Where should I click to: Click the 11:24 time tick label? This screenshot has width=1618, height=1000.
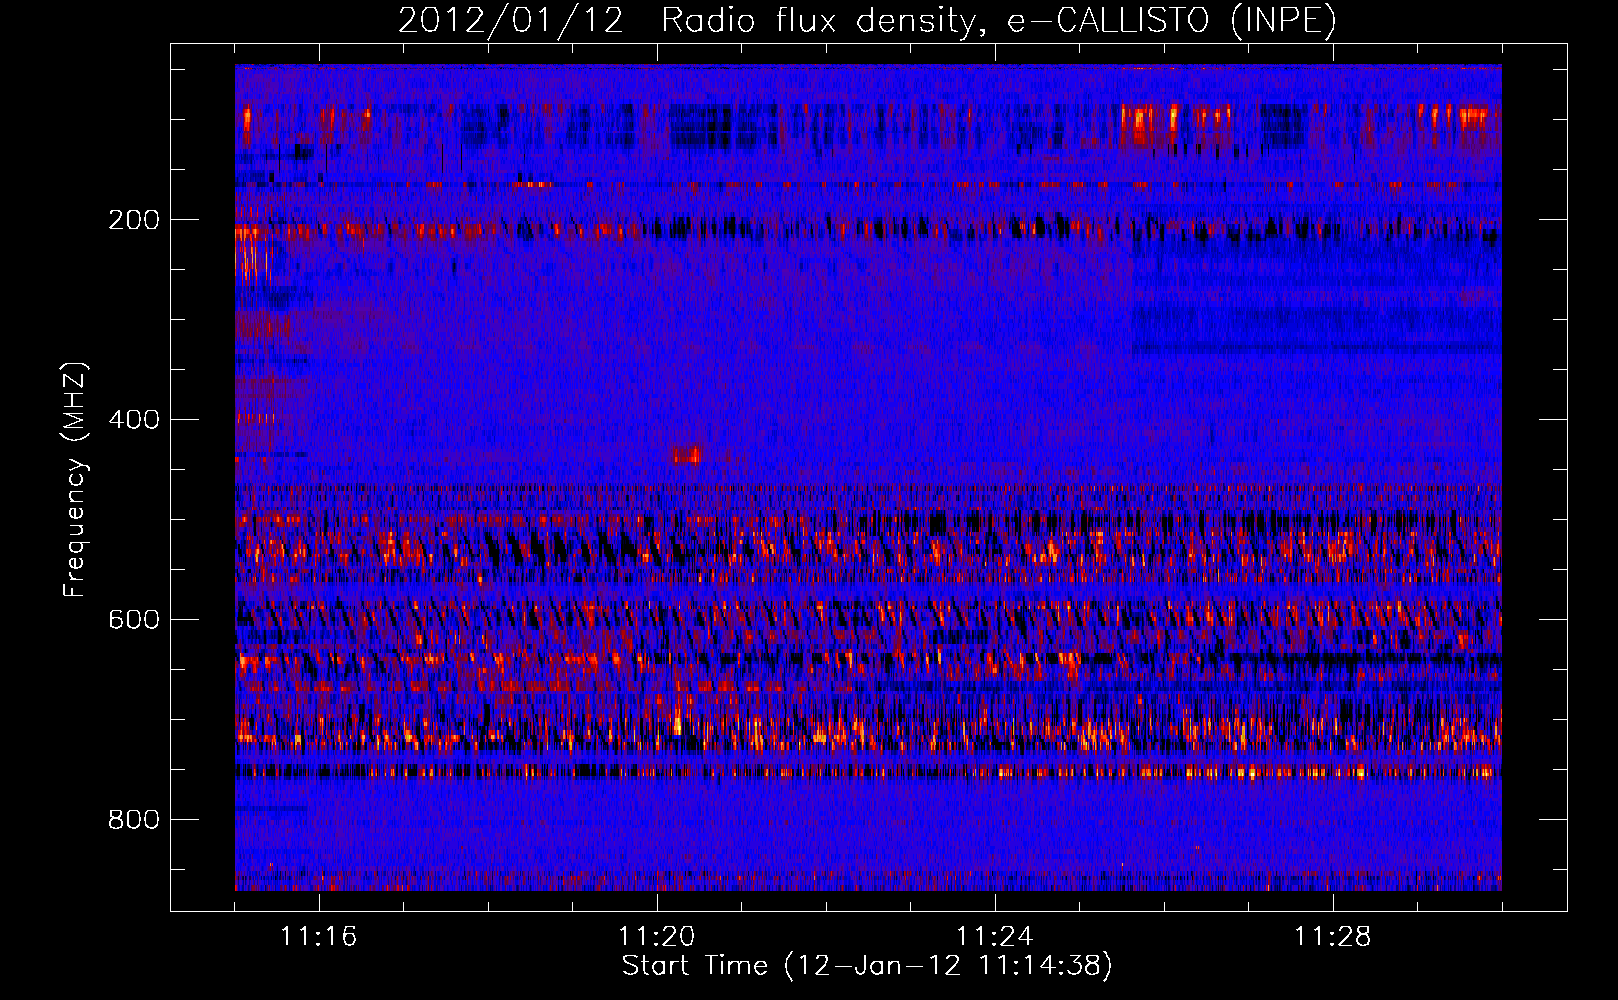pos(994,937)
